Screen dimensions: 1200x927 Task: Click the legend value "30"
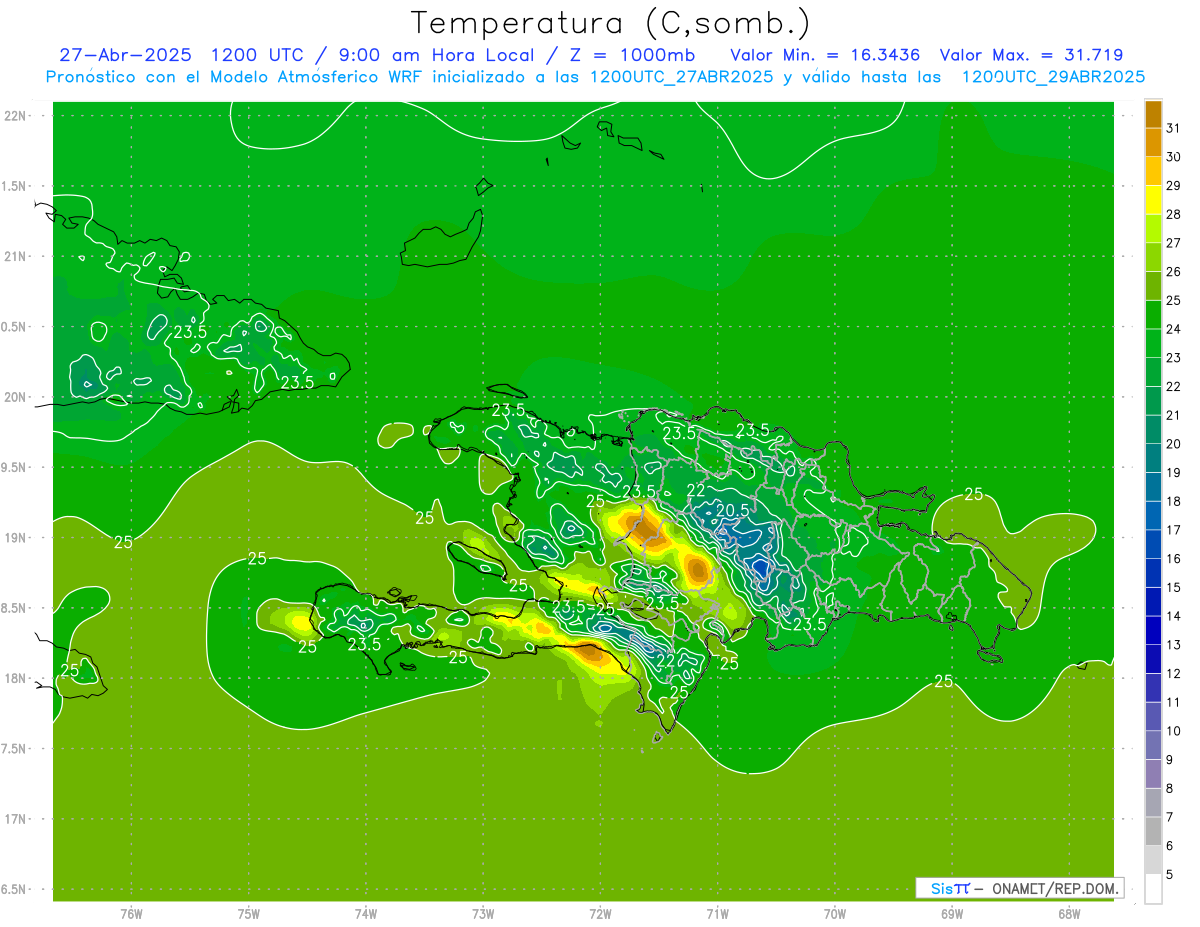point(1174,157)
